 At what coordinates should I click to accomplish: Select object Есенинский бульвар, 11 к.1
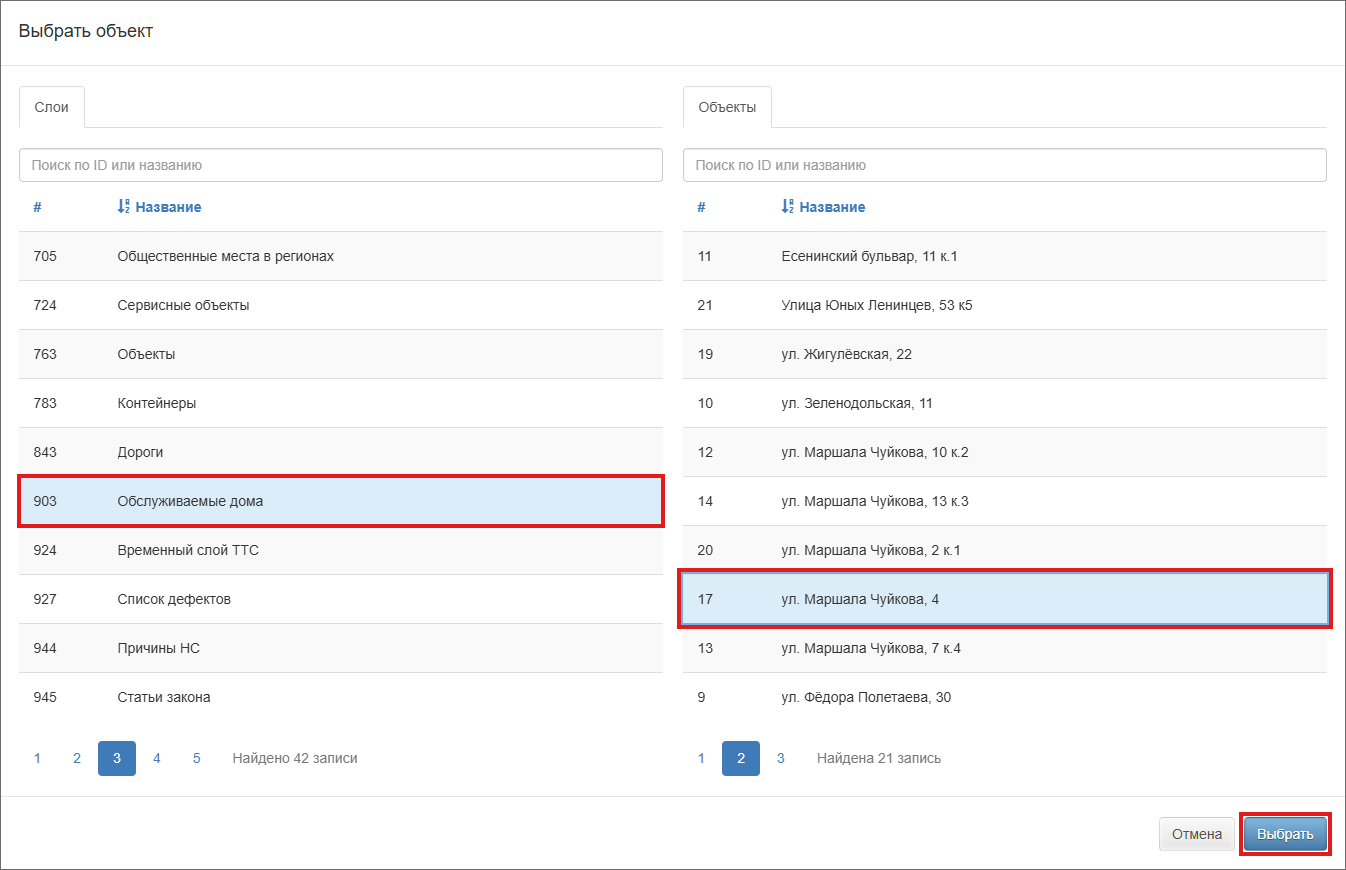1004,256
